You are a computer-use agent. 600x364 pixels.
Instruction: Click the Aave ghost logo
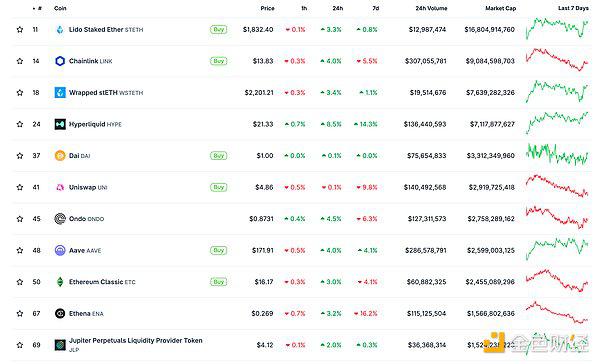point(60,250)
